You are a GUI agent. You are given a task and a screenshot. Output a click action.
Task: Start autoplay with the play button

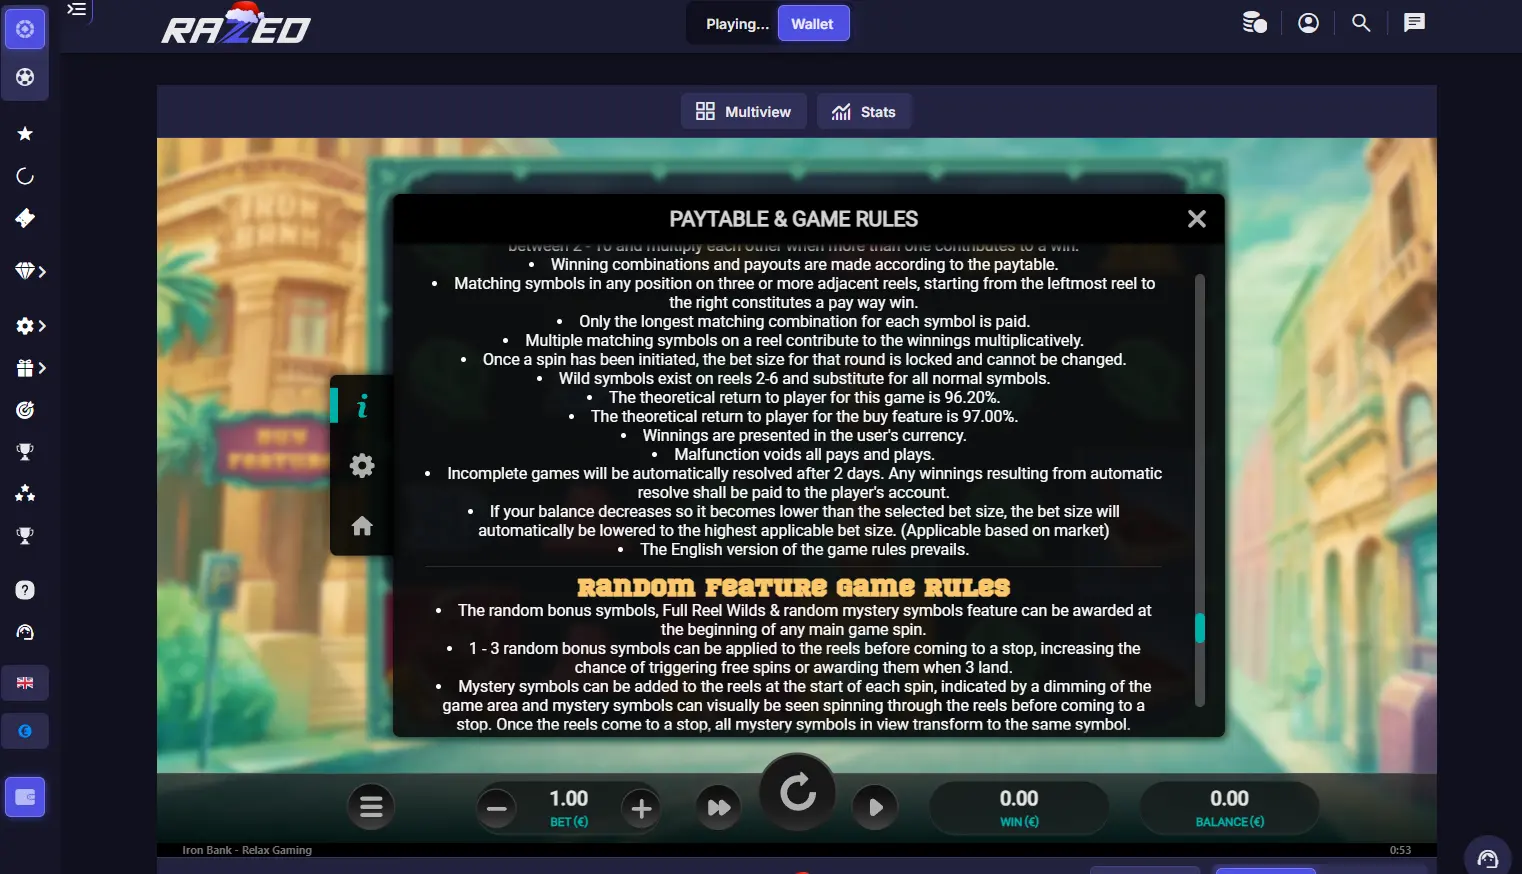[875, 807]
